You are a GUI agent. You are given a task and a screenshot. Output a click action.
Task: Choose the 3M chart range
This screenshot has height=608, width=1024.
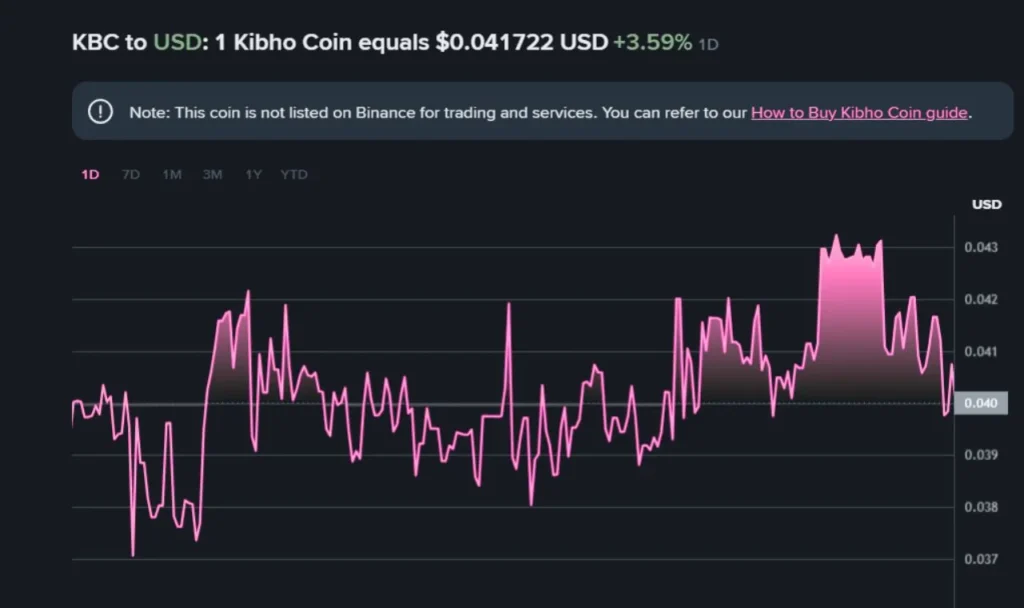pyautogui.click(x=212, y=175)
